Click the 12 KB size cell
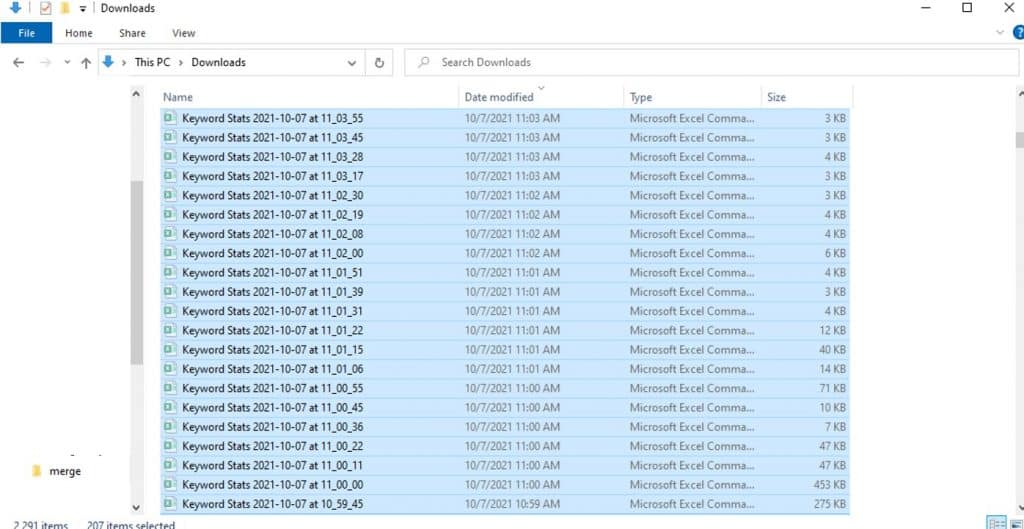The image size is (1024, 529). coord(833,330)
